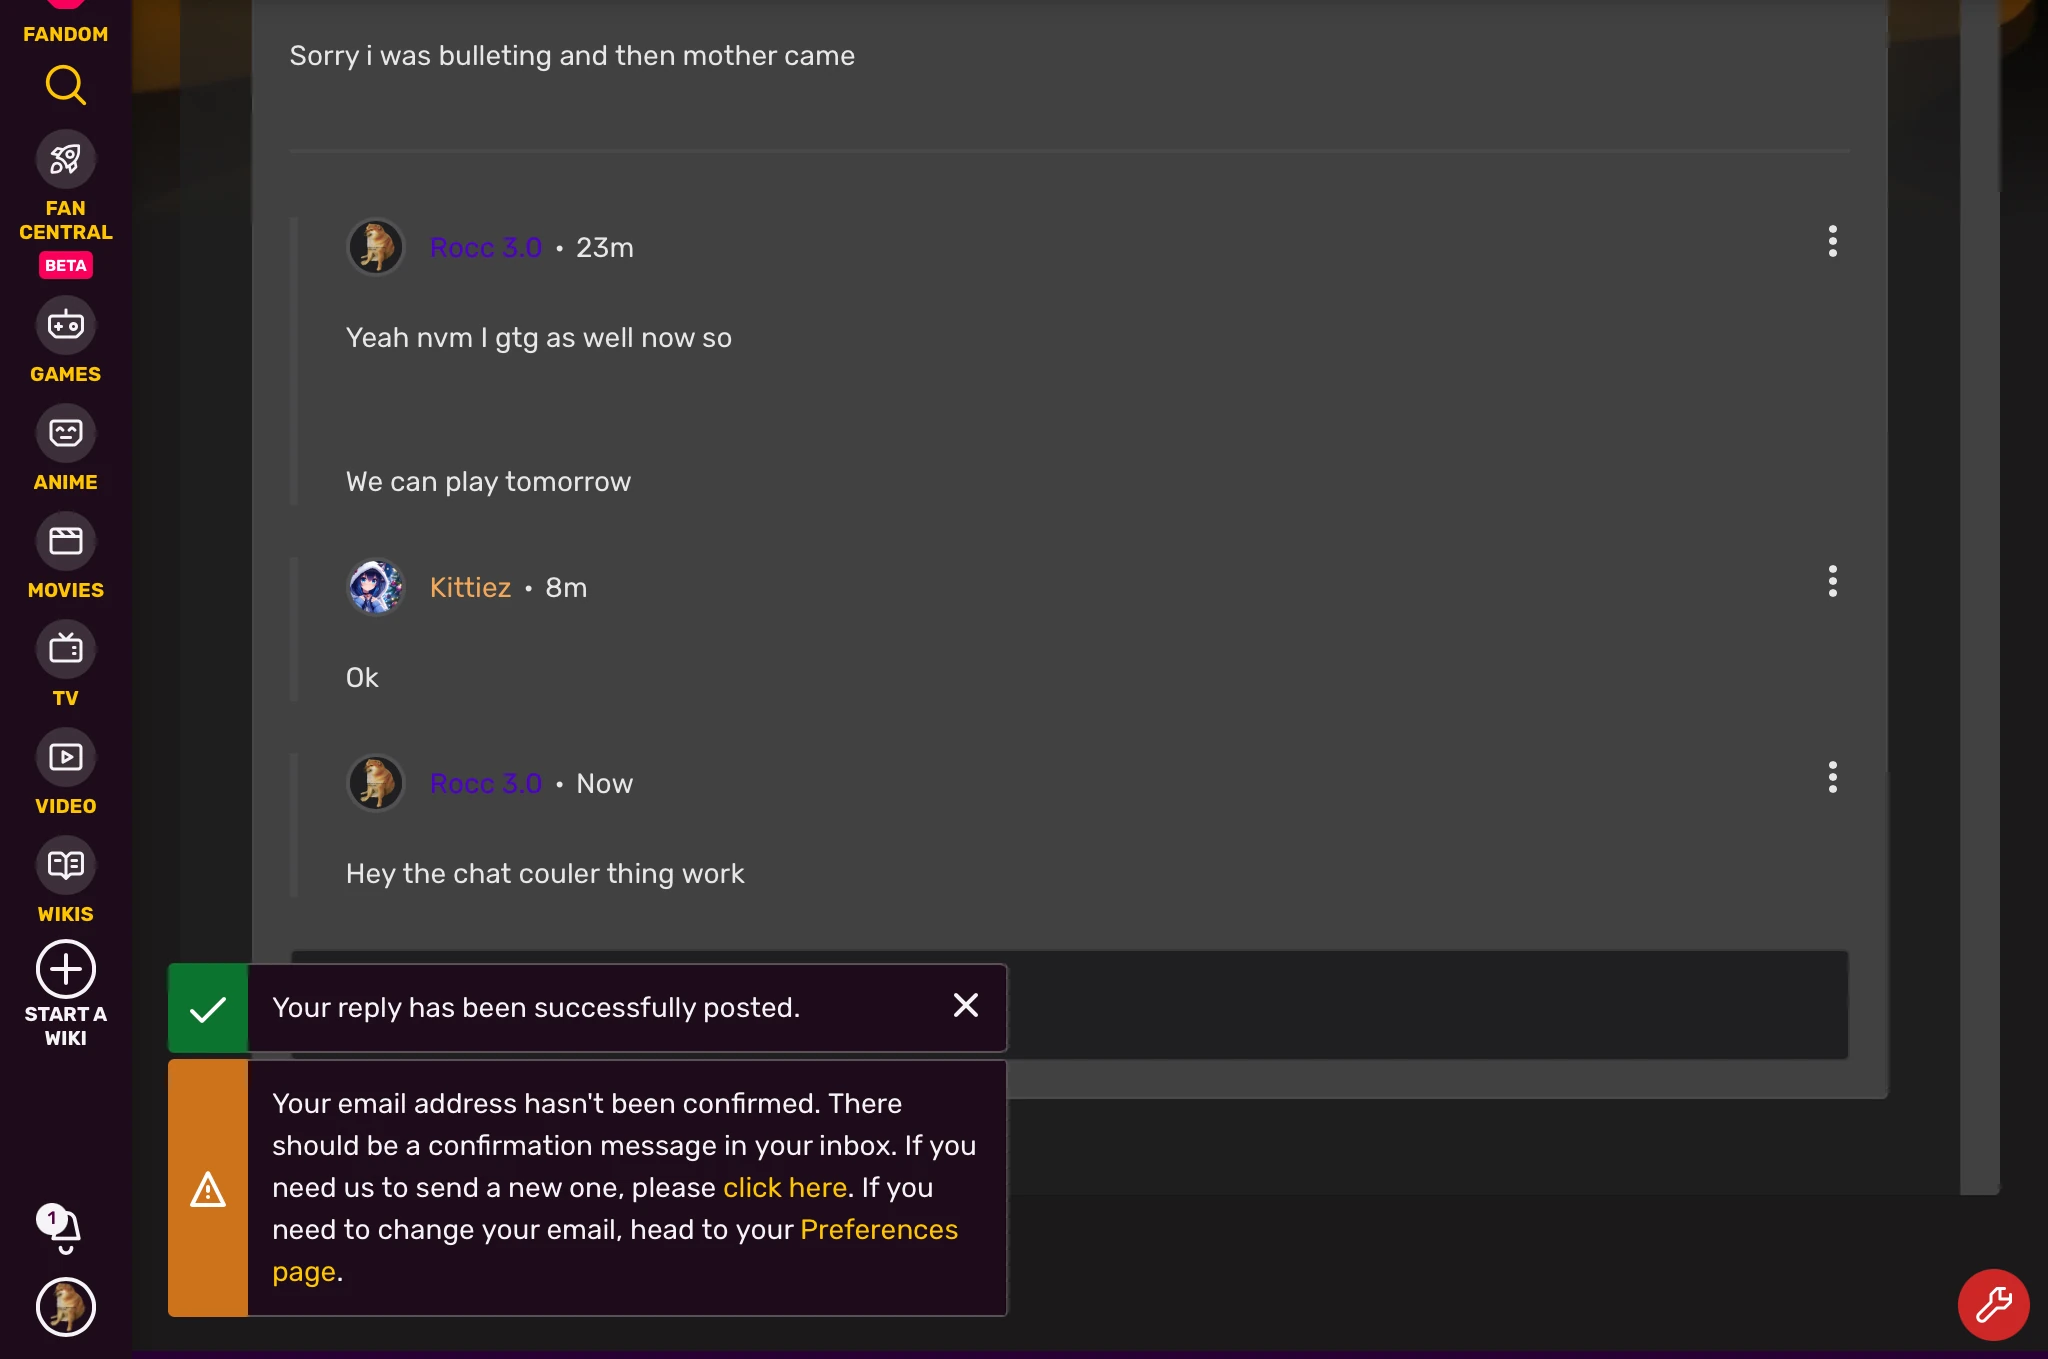Open the notifications bell
2048x1359 pixels.
[65, 1228]
